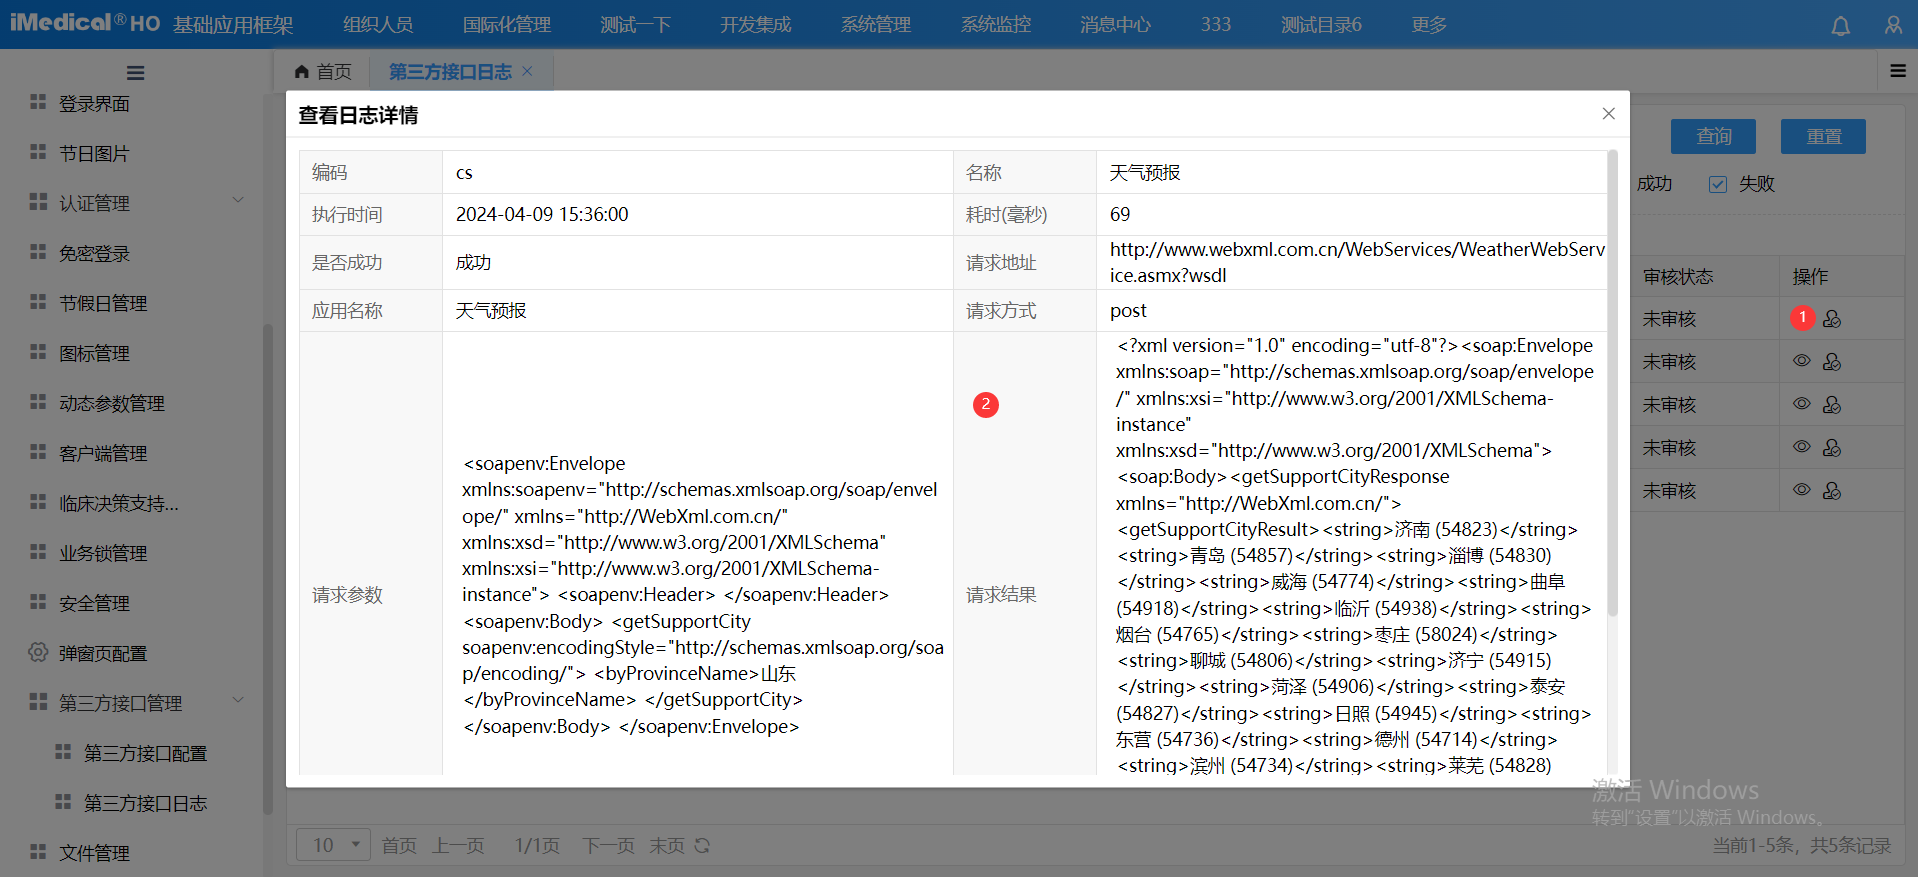Collapse the sidebar with hamburger icon
This screenshot has height=885, width=1920.
136,73
